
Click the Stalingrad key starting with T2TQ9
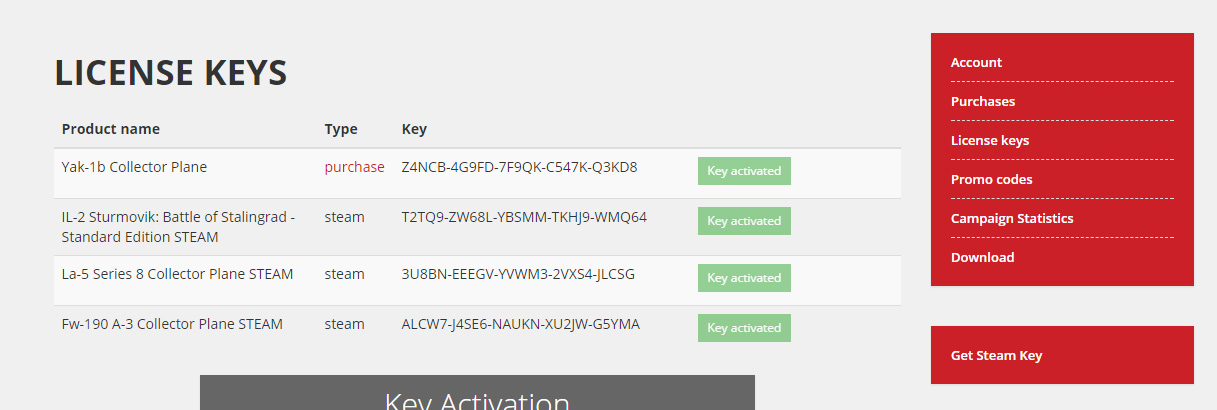click(524, 217)
